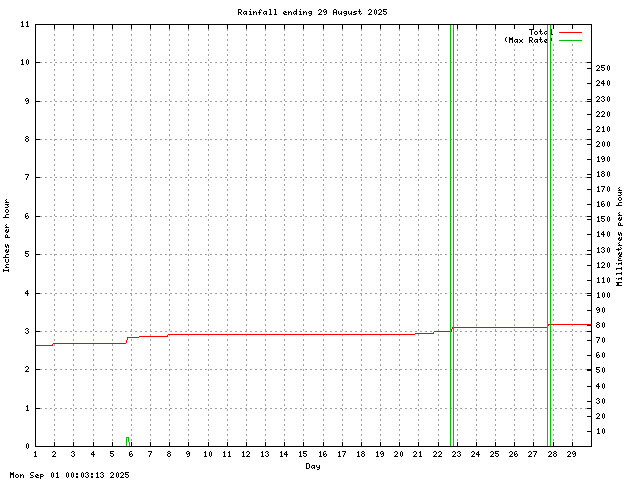Click the '(Max Rate)' legend label
The image size is (640, 480).
(x=528, y=40)
